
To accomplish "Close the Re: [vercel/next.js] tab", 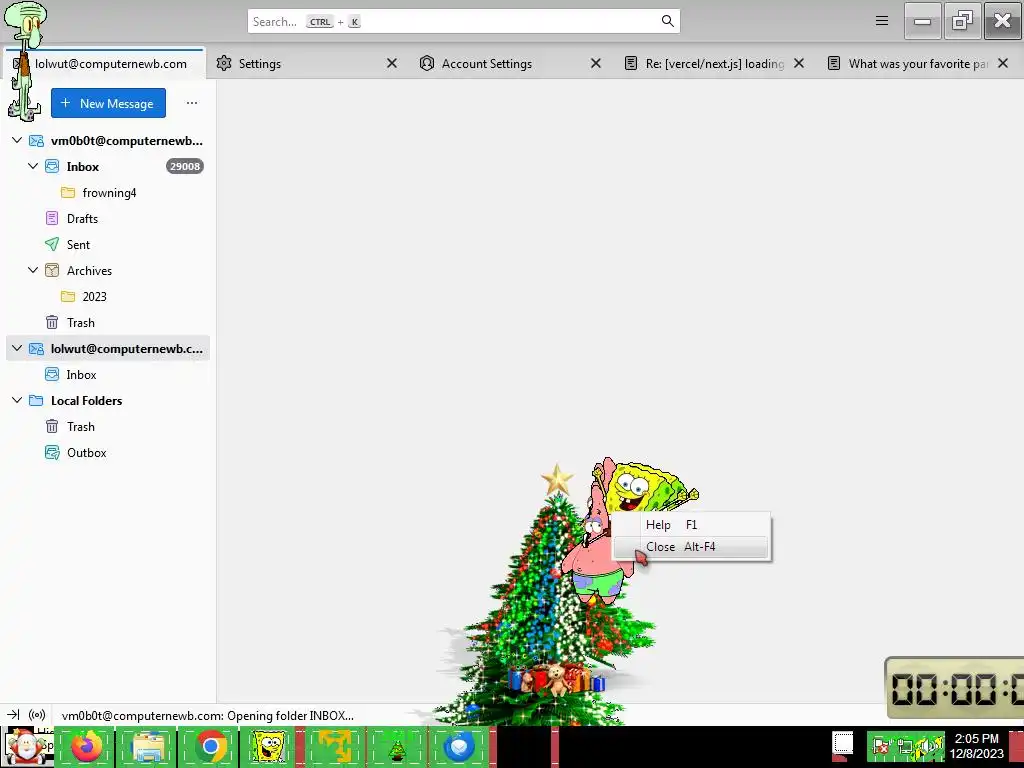I will [799, 63].
